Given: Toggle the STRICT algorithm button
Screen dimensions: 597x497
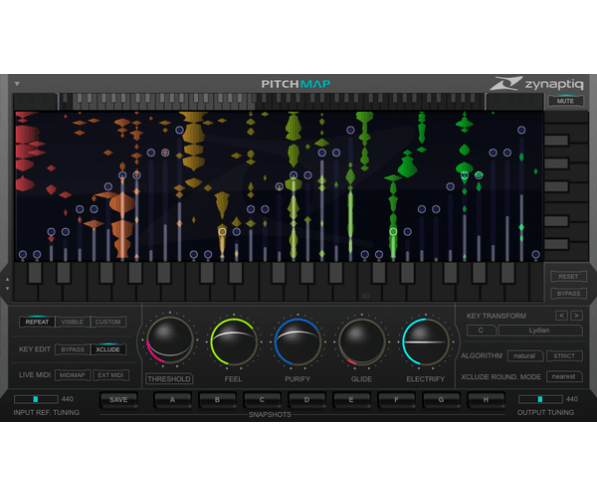Looking at the screenshot, I should click(564, 356).
